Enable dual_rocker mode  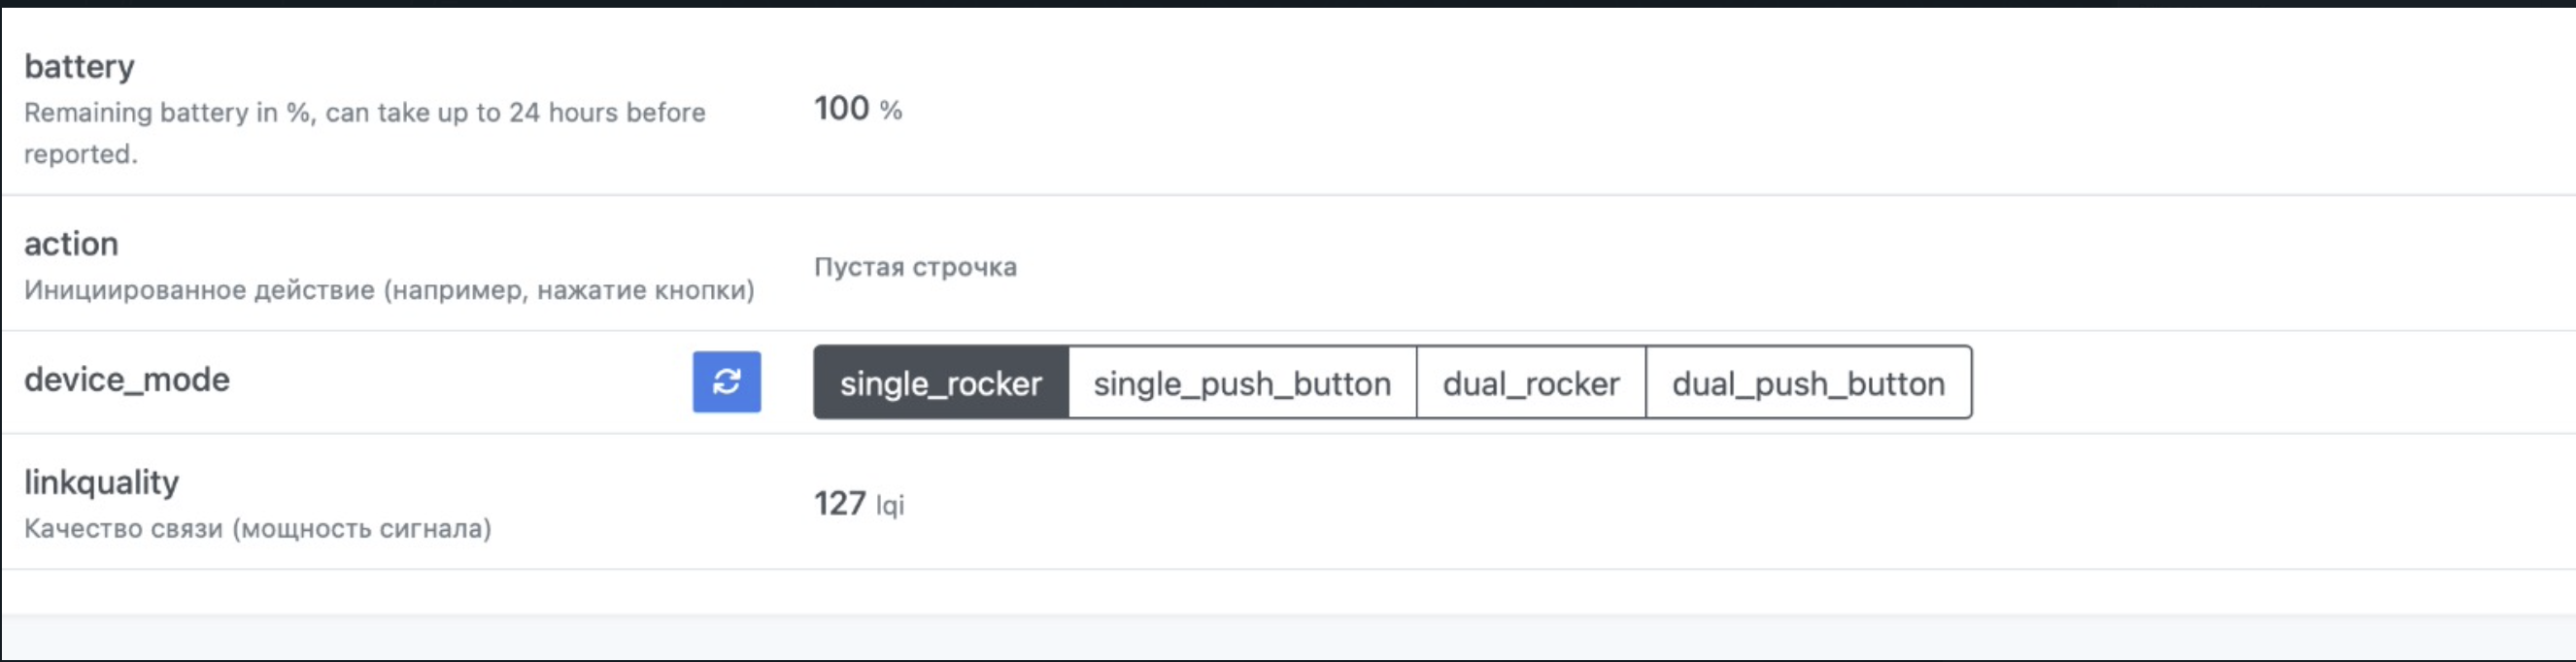click(x=1530, y=381)
